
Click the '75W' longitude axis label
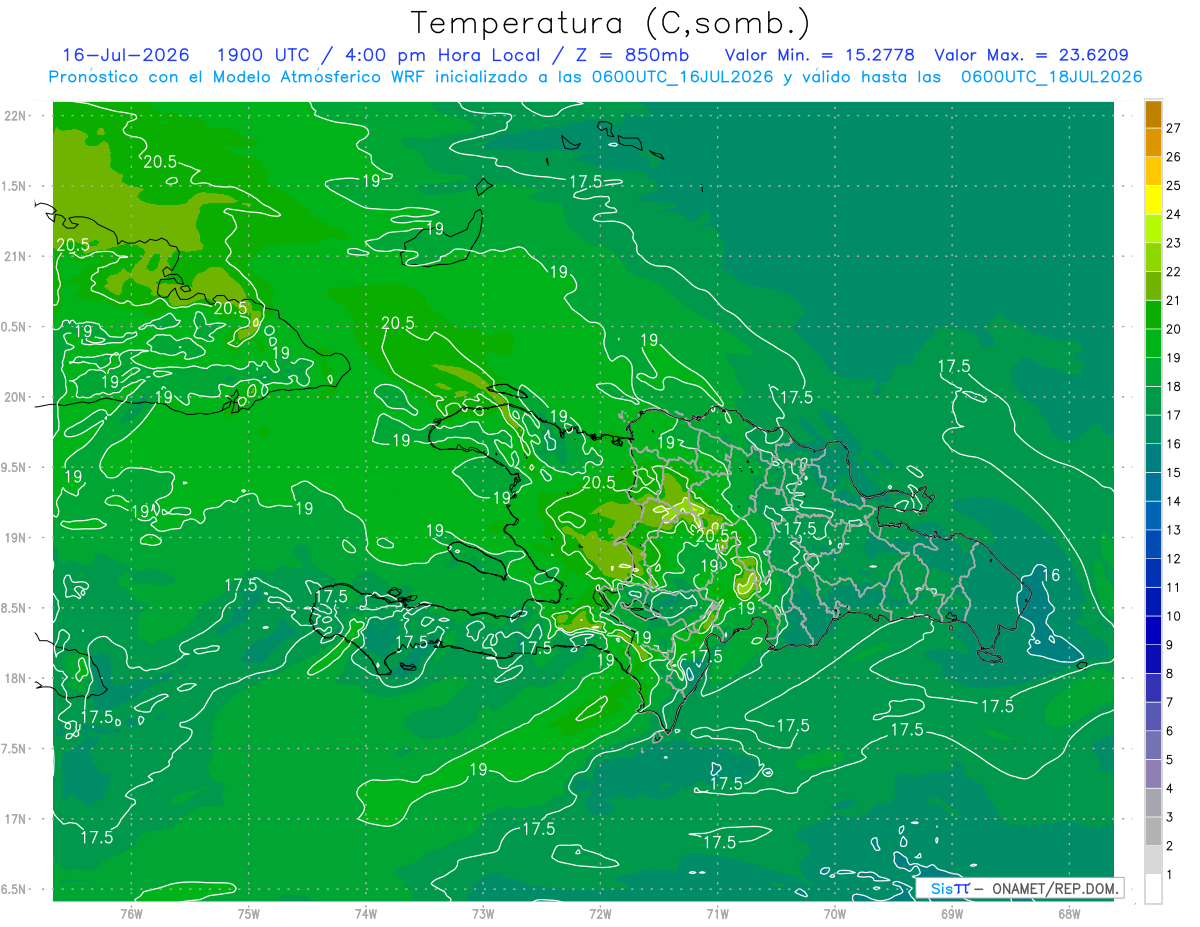pos(248,914)
